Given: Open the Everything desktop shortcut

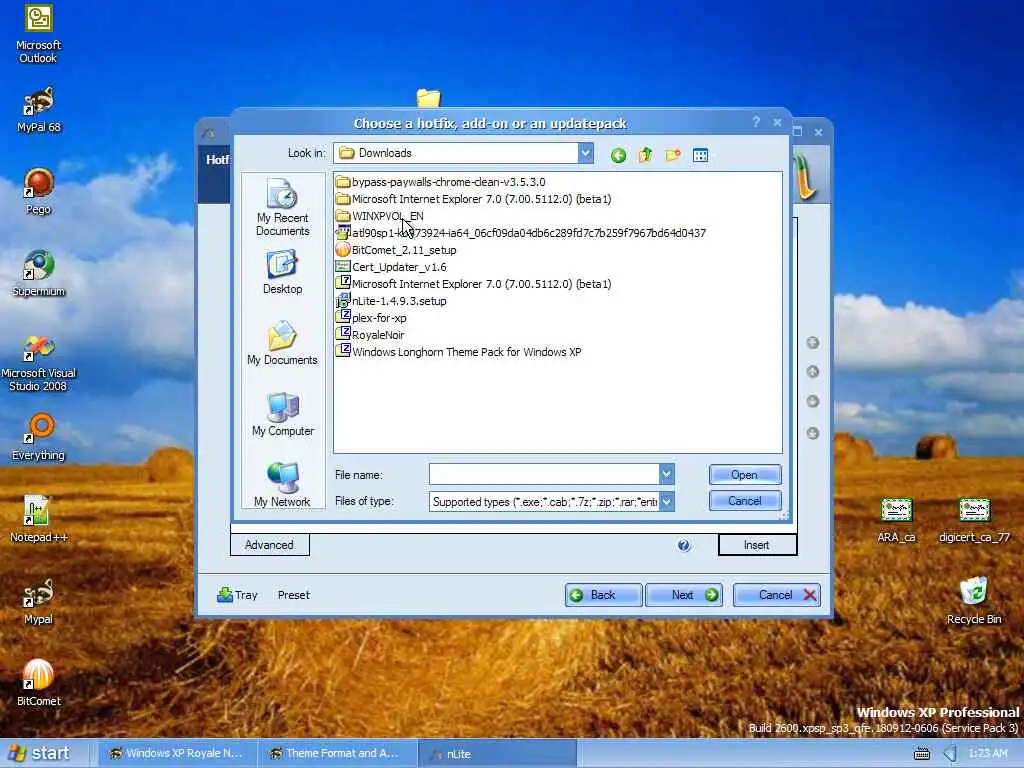Looking at the screenshot, I should [39, 438].
